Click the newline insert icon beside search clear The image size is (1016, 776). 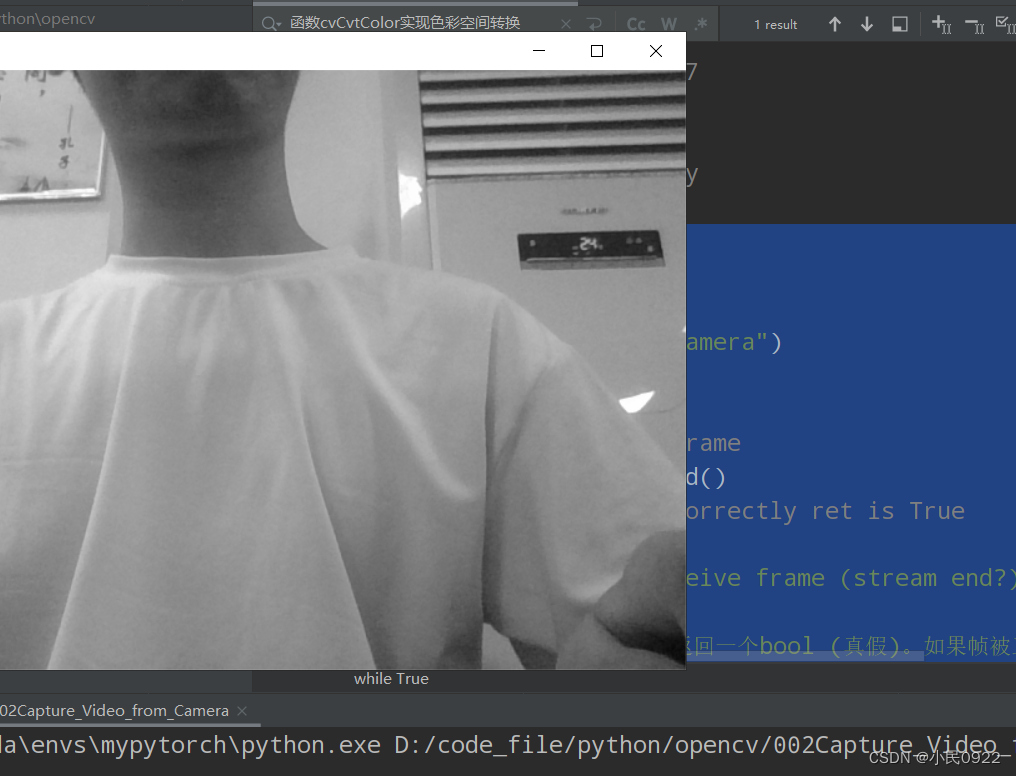point(594,22)
